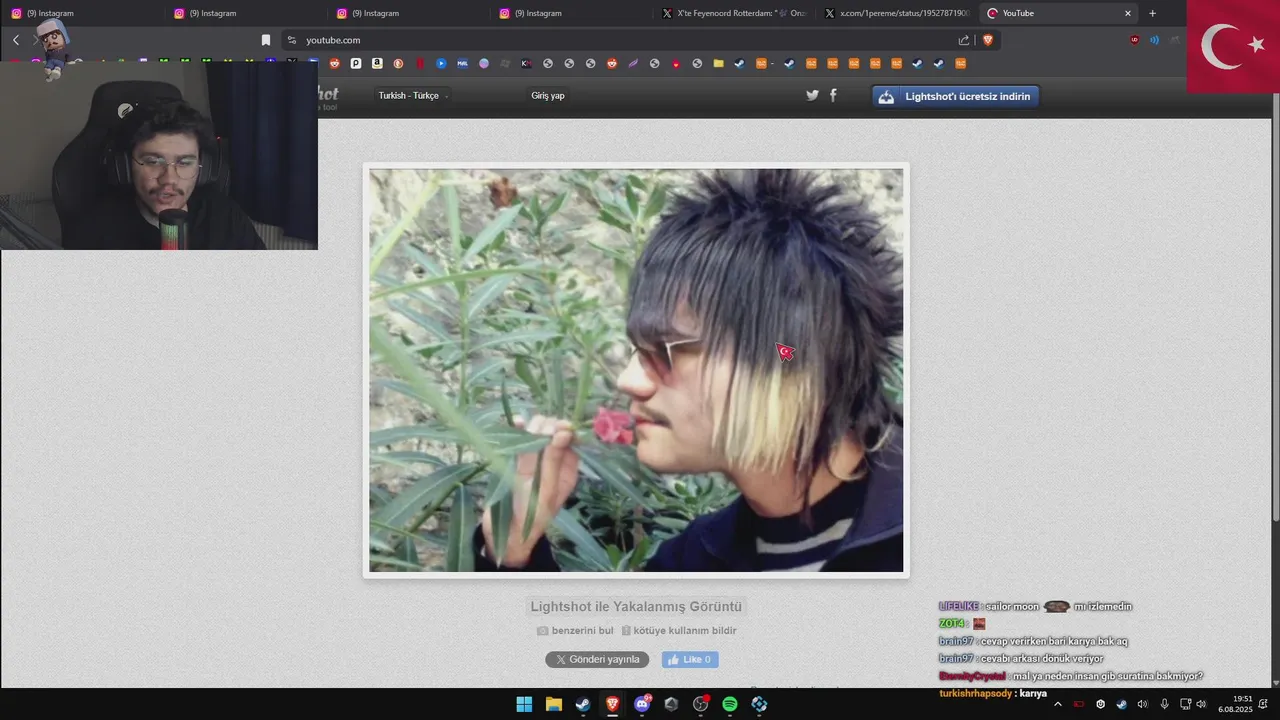The width and height of the screenshot is (1280, 720).
Task: Open the Turkish - Türkçe language dropdown
Action: click(413, 95)
